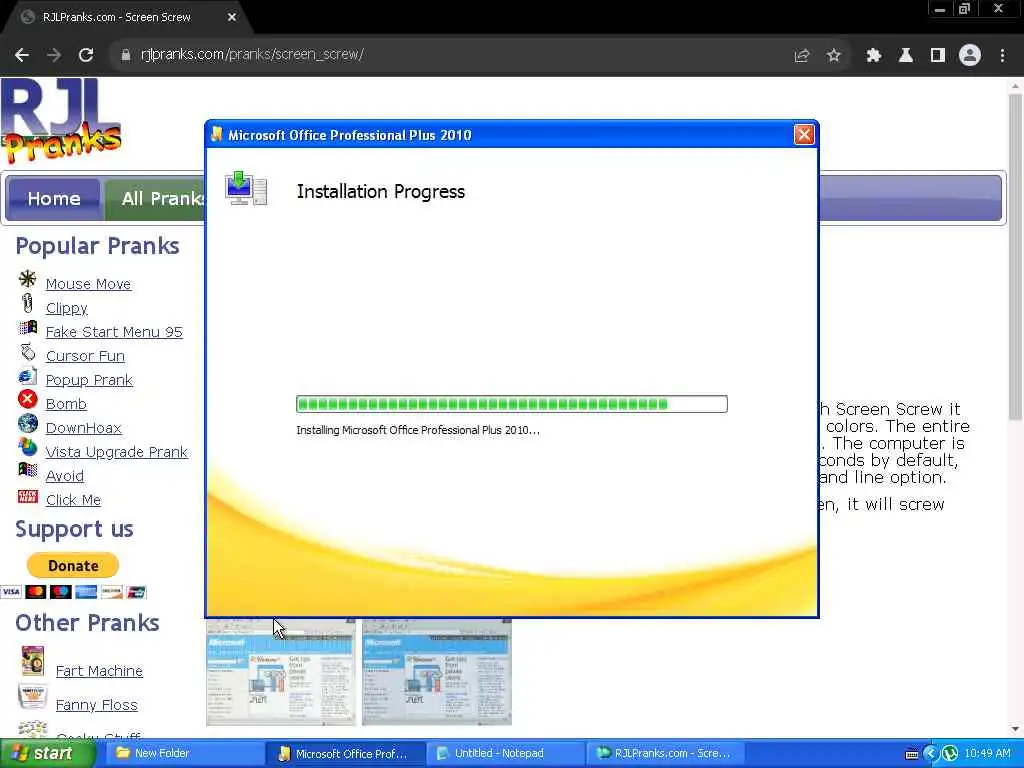Viewport: 1024px width, 768px height.
Task: Click the Clippy paperclip icon
Action: 27,303
